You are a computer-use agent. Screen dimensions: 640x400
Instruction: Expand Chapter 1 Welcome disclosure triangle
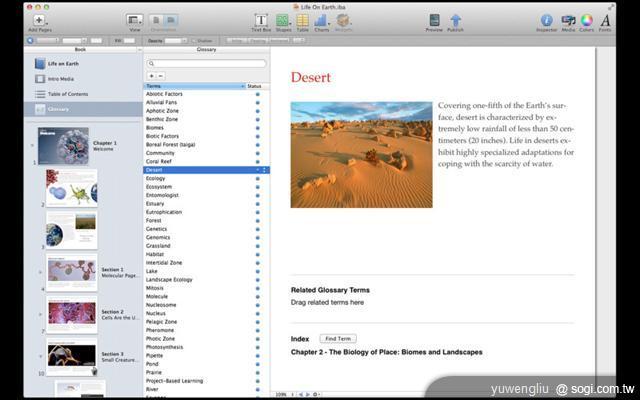pos(33,145)
